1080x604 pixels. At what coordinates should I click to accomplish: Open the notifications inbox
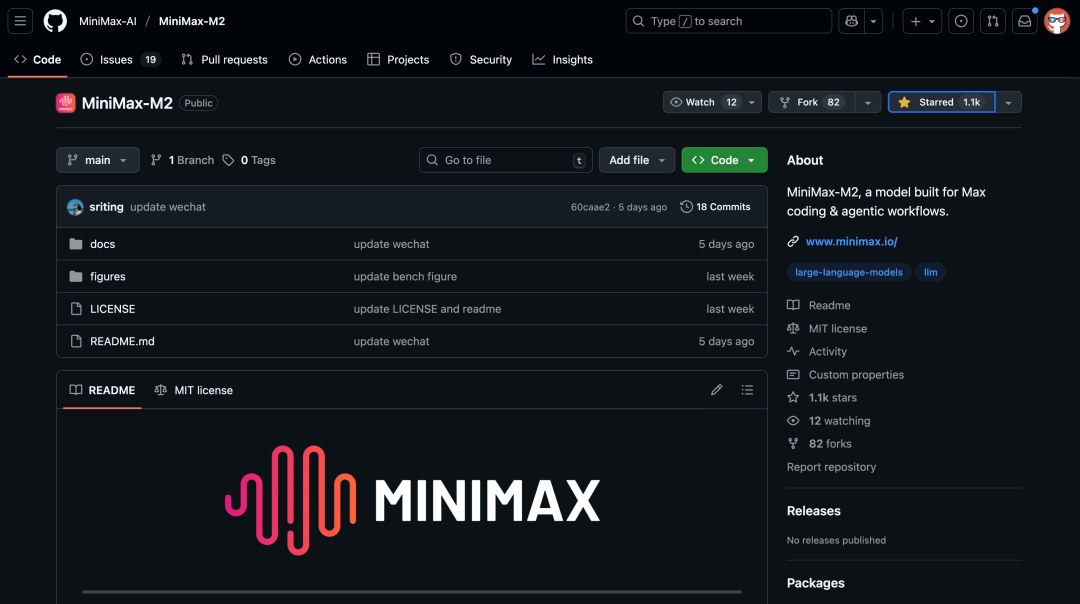[x=1024, y=21]
